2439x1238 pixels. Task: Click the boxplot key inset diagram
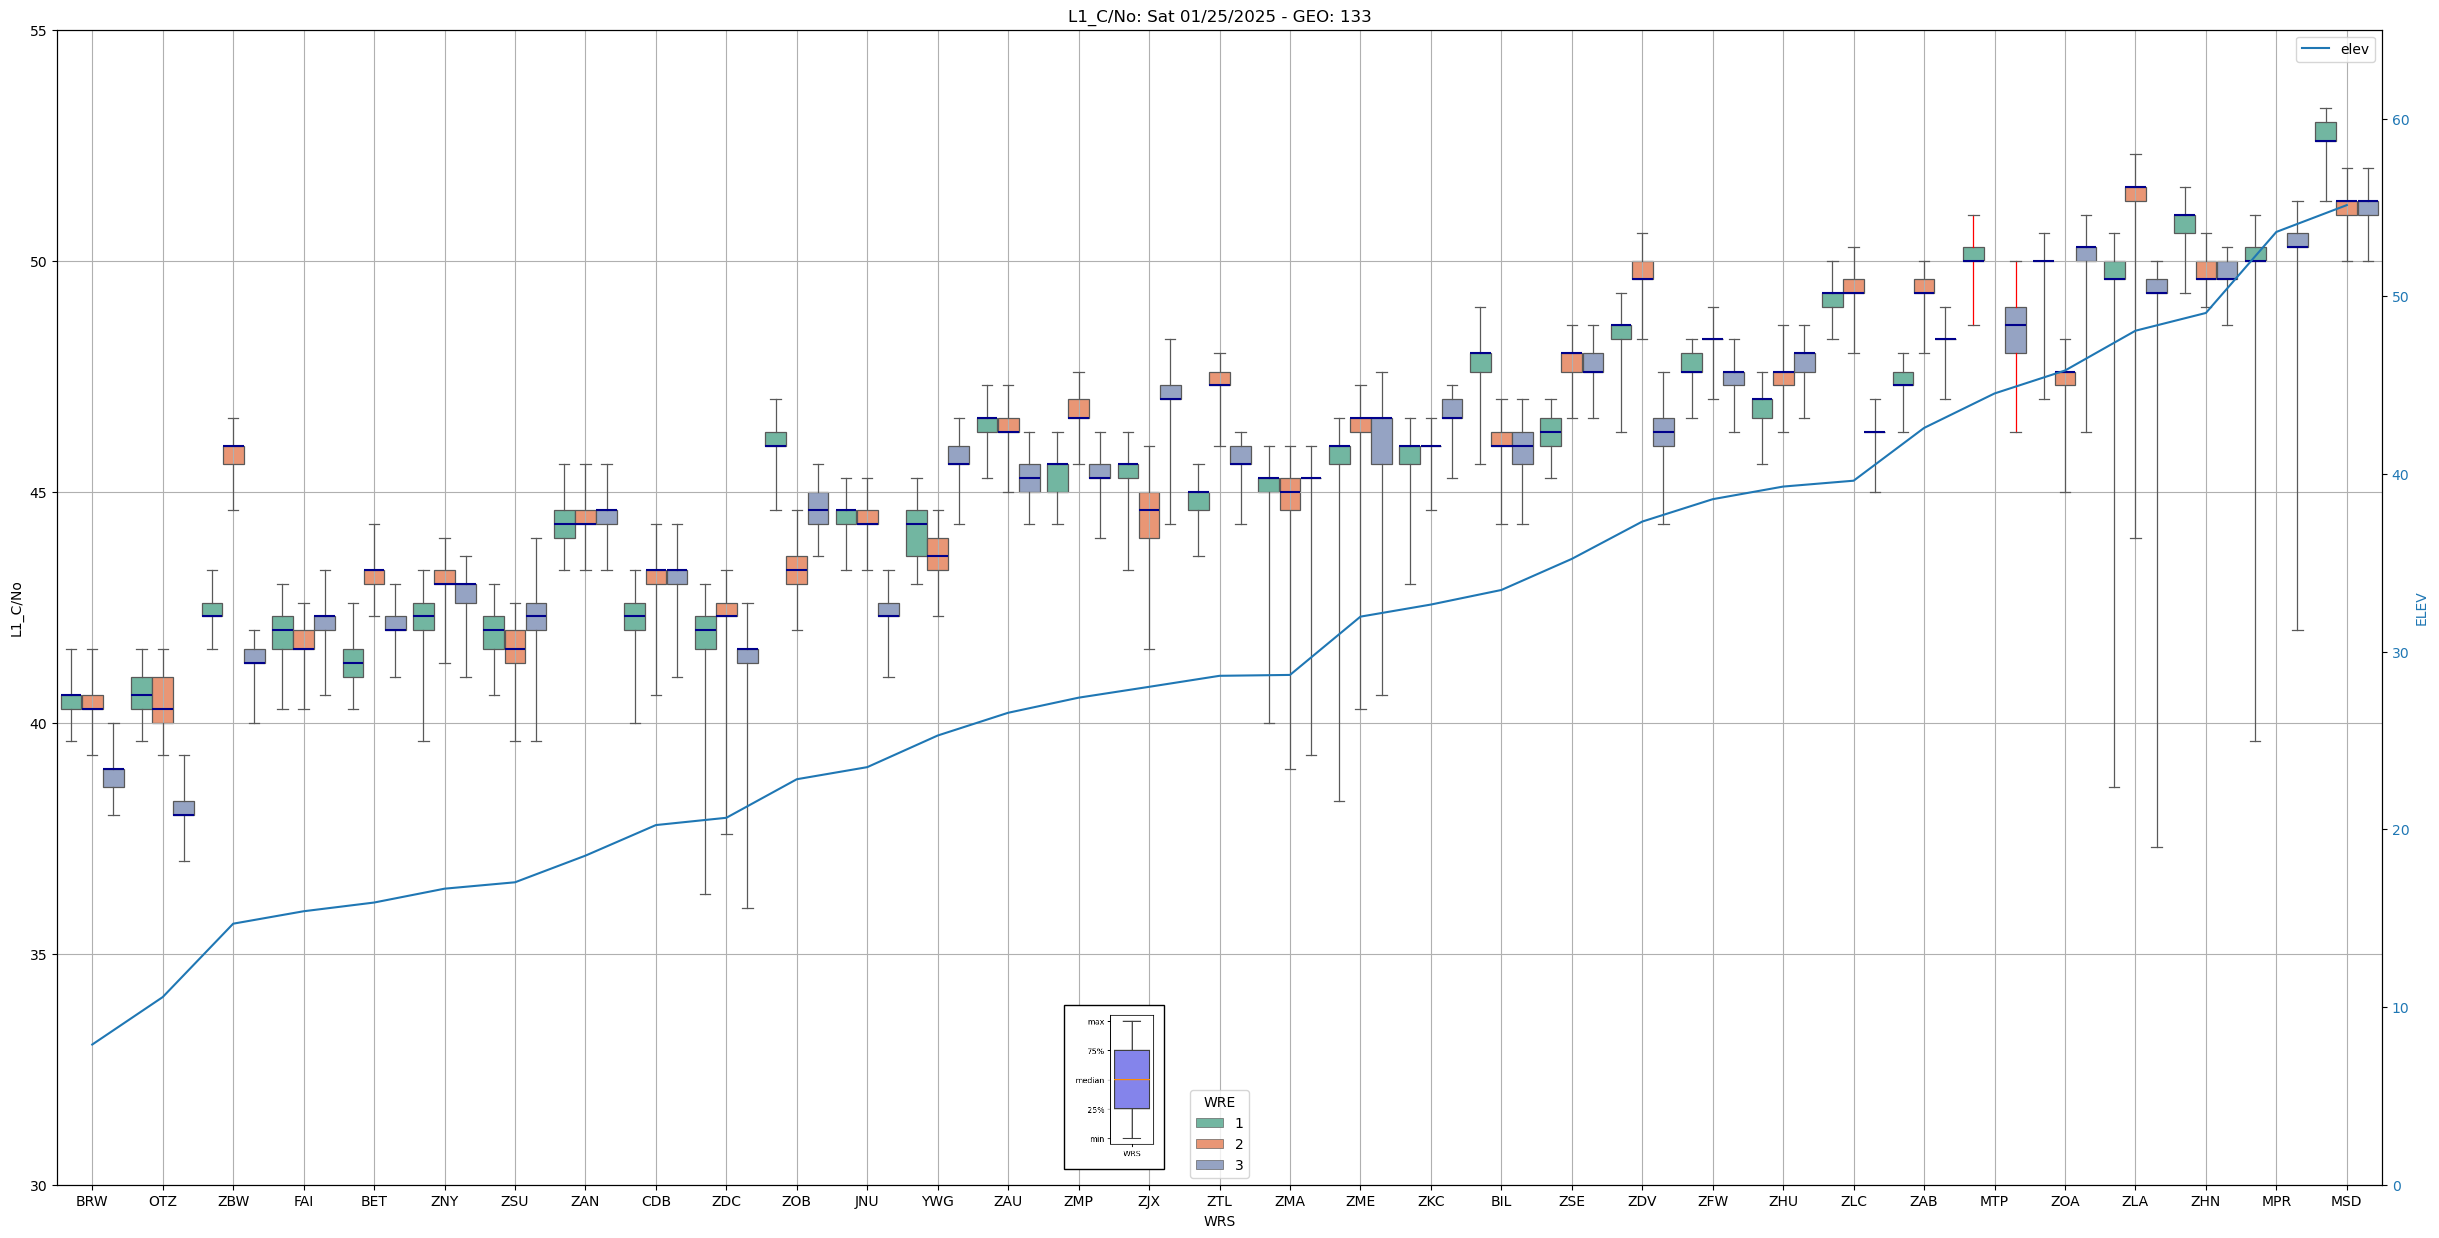[1114, 1087]
